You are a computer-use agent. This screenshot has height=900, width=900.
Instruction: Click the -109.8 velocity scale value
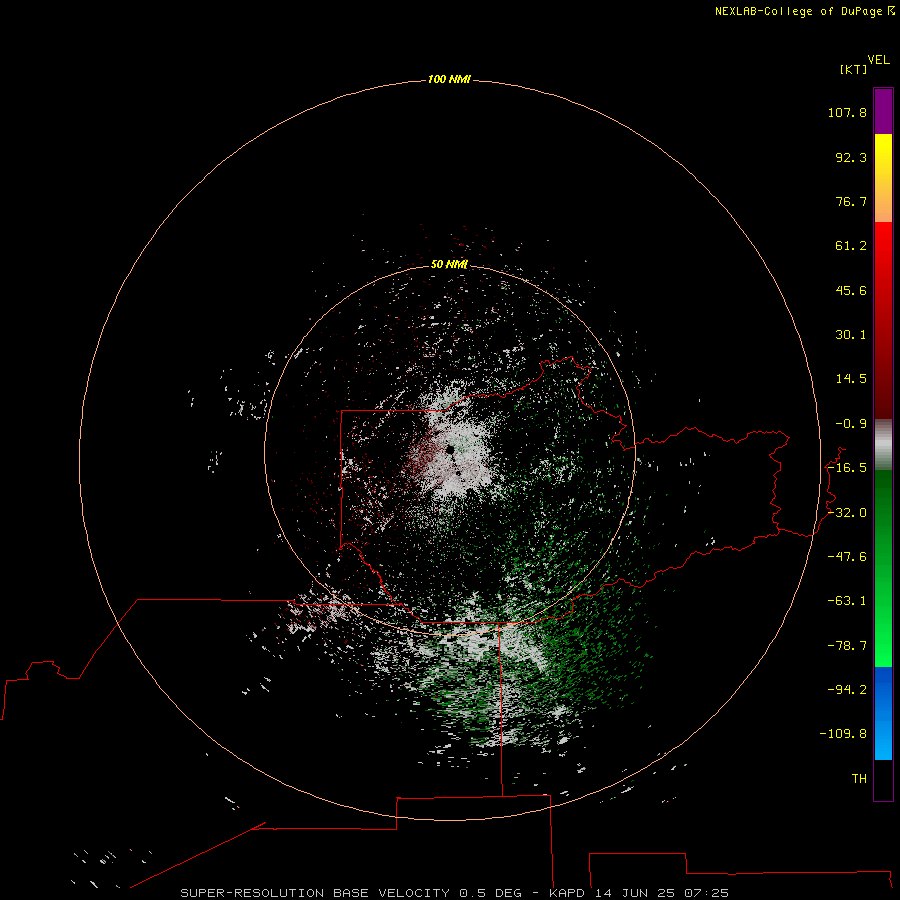point(843,734)
